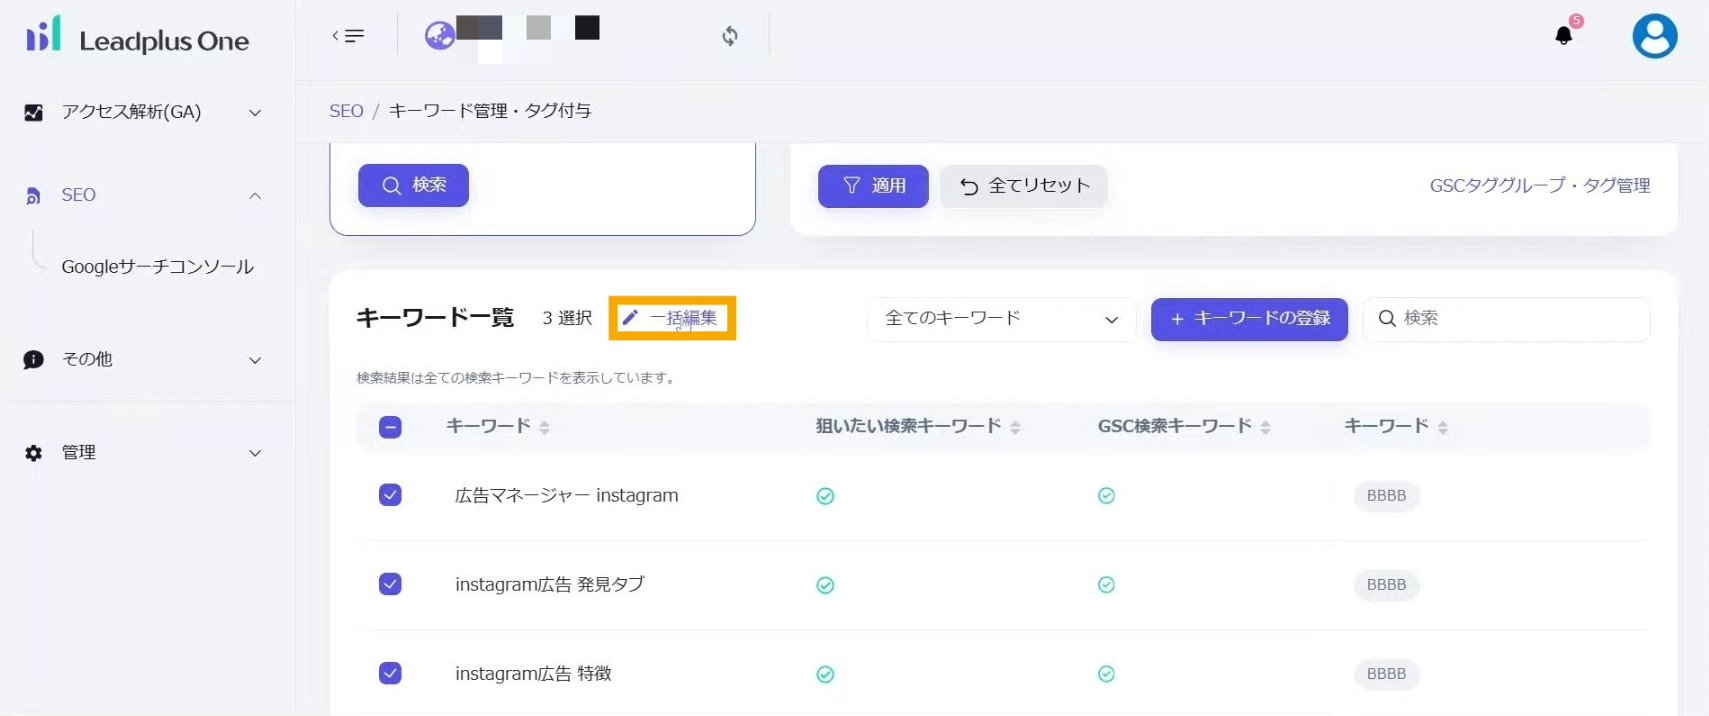Open the 全てのキーワード dropdown
The height and width of the screenshot is (716, 1709).
(1000, 319)
